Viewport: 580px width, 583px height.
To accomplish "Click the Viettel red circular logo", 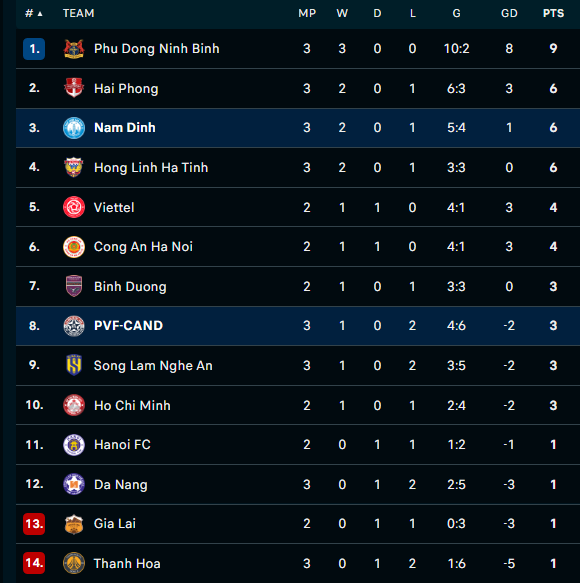I will [74, 207].
